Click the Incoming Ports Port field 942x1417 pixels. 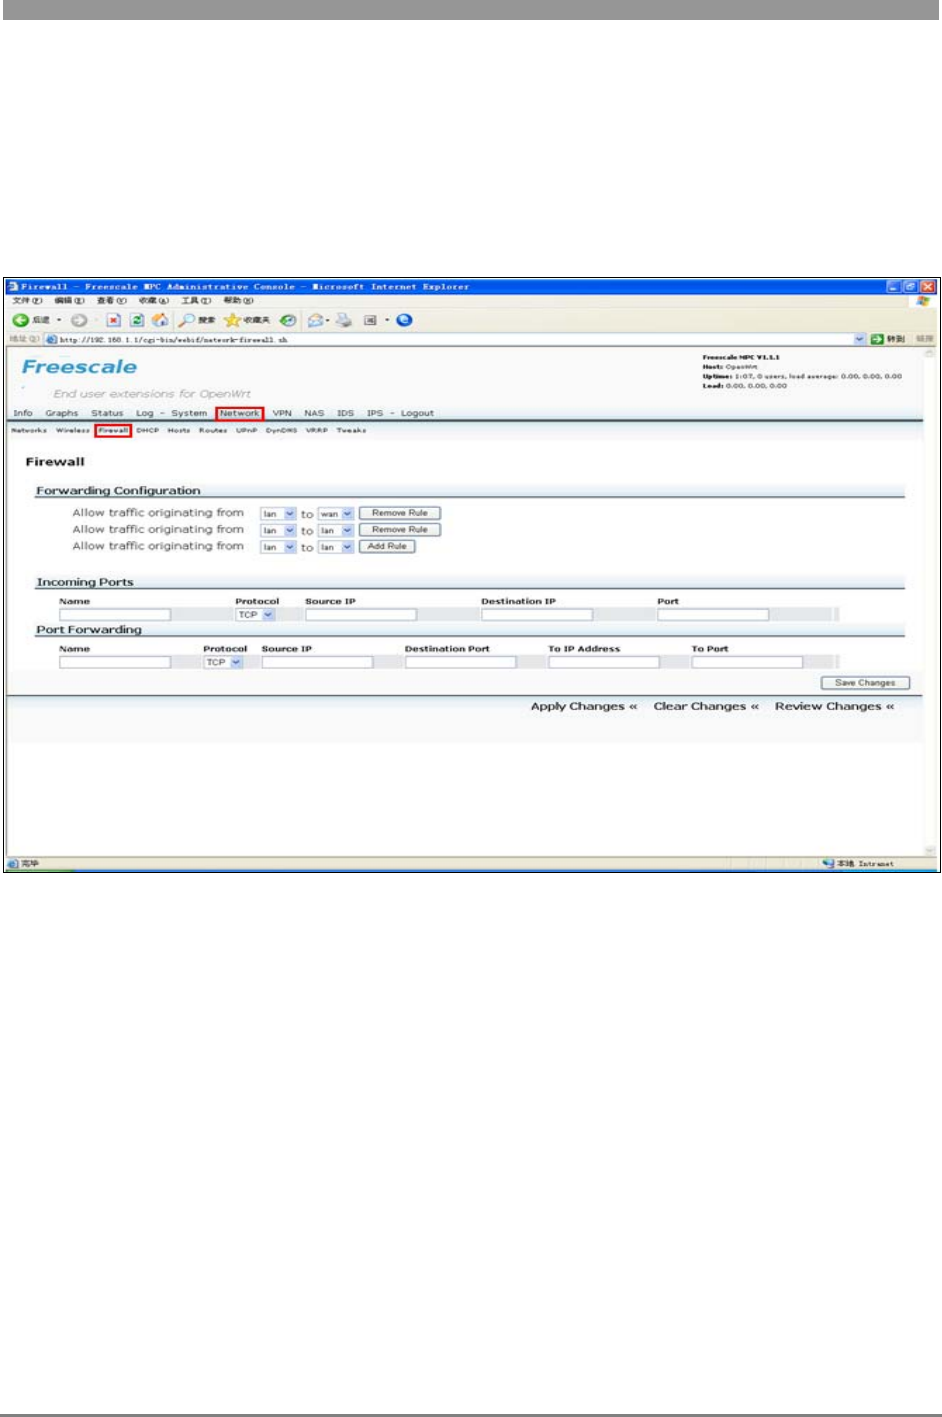[713, 615]
